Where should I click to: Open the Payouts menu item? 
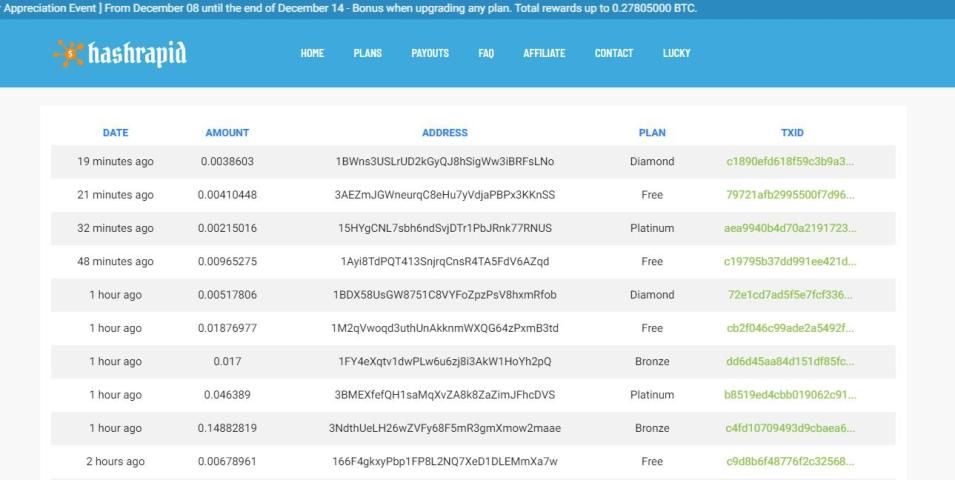click(x=430, y=53)
